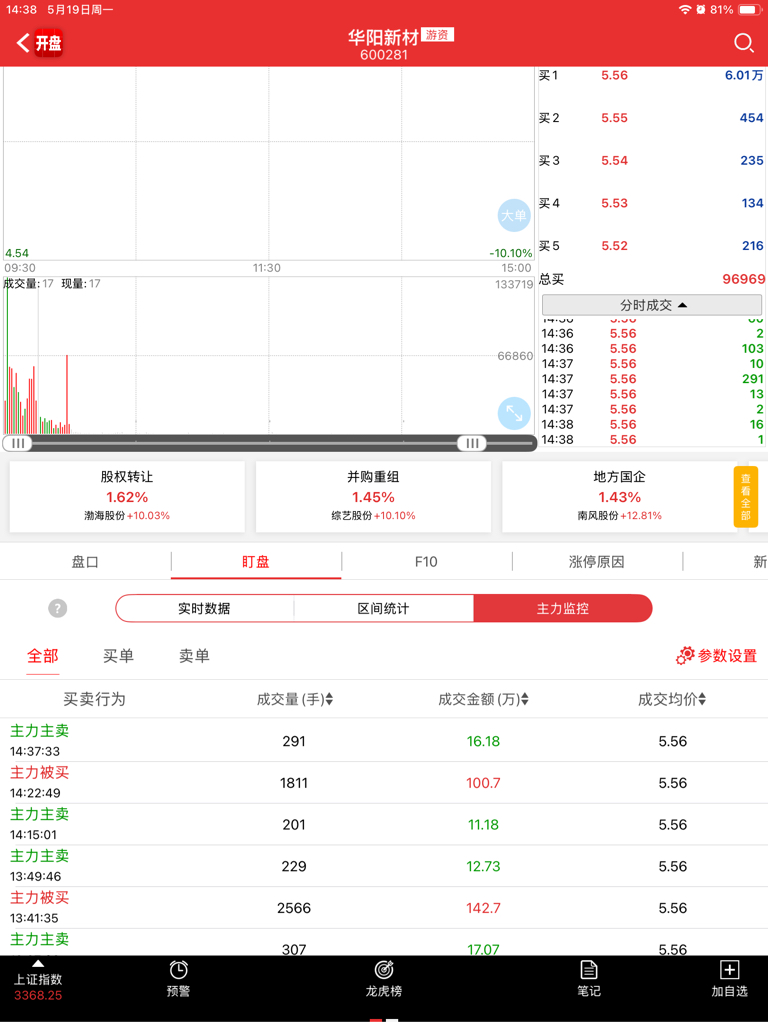
Task: Click right handle of chart range slider
Action: 472,443
